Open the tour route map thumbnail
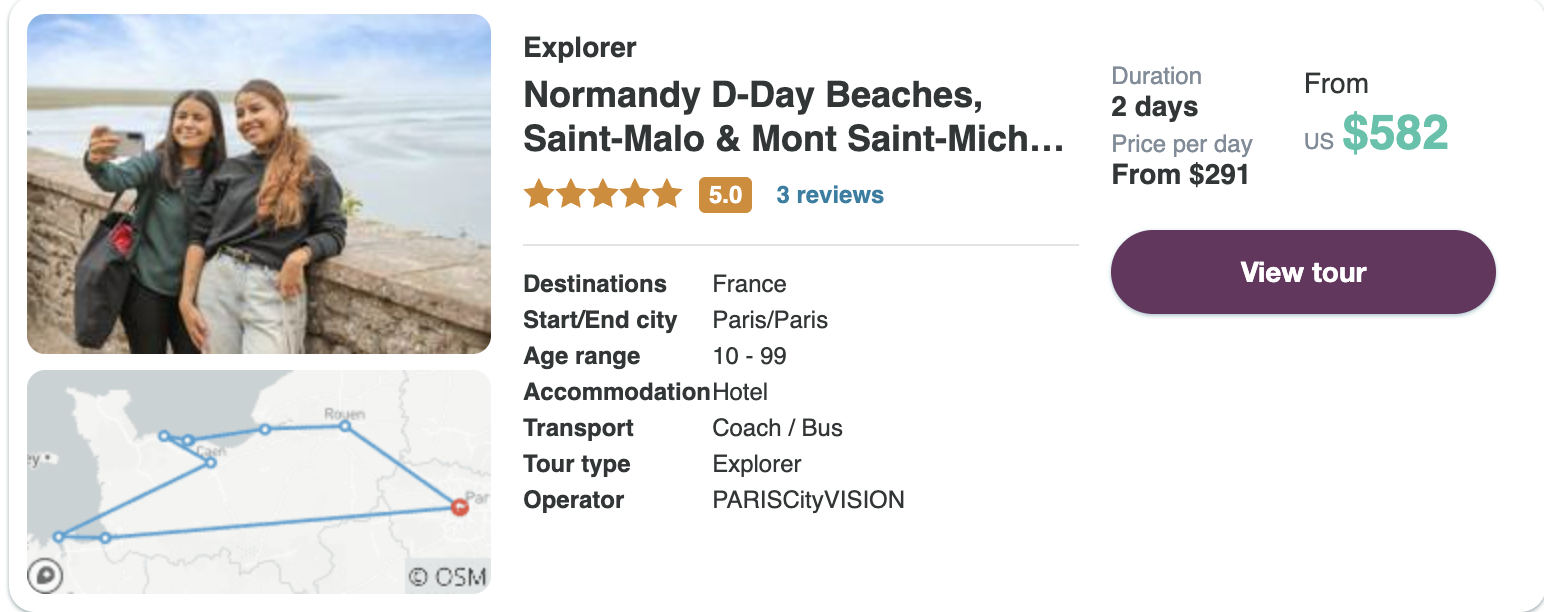This screenshot has width=1544, height=612. click(259, 482)
